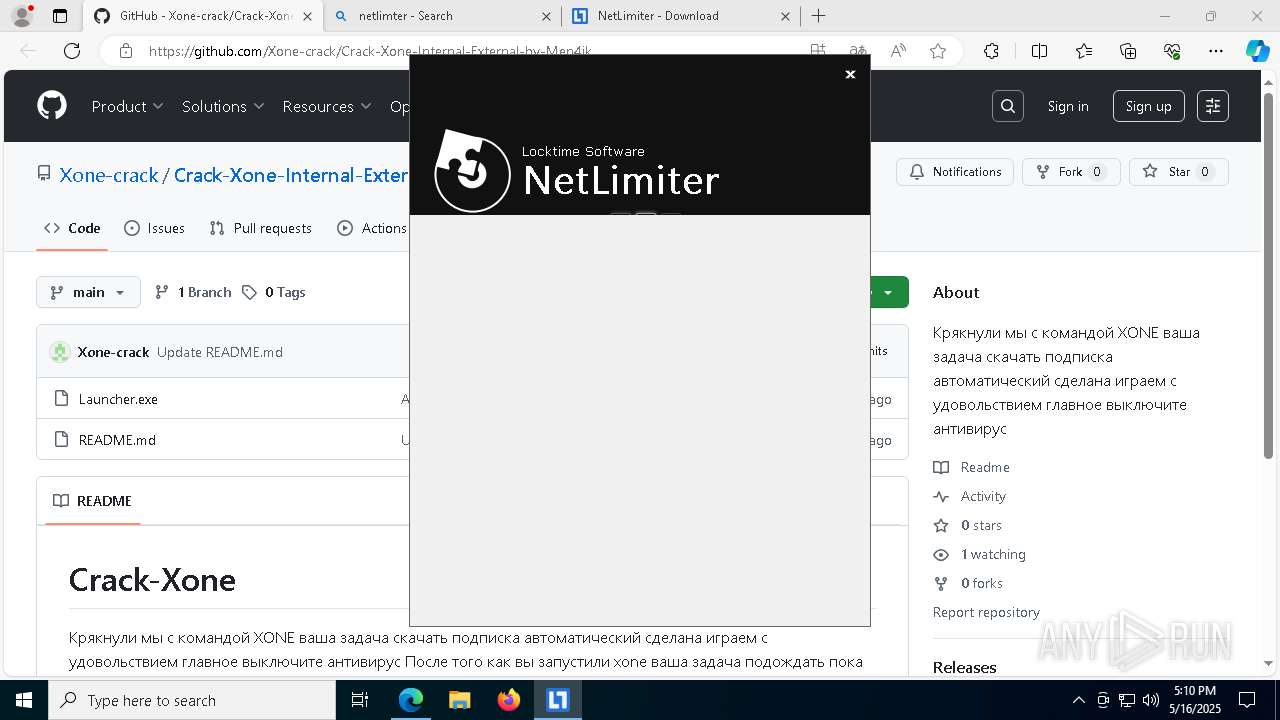Screen dimensions: 1280x720
Task: Switch to the Actions tab
Action: 372,228
